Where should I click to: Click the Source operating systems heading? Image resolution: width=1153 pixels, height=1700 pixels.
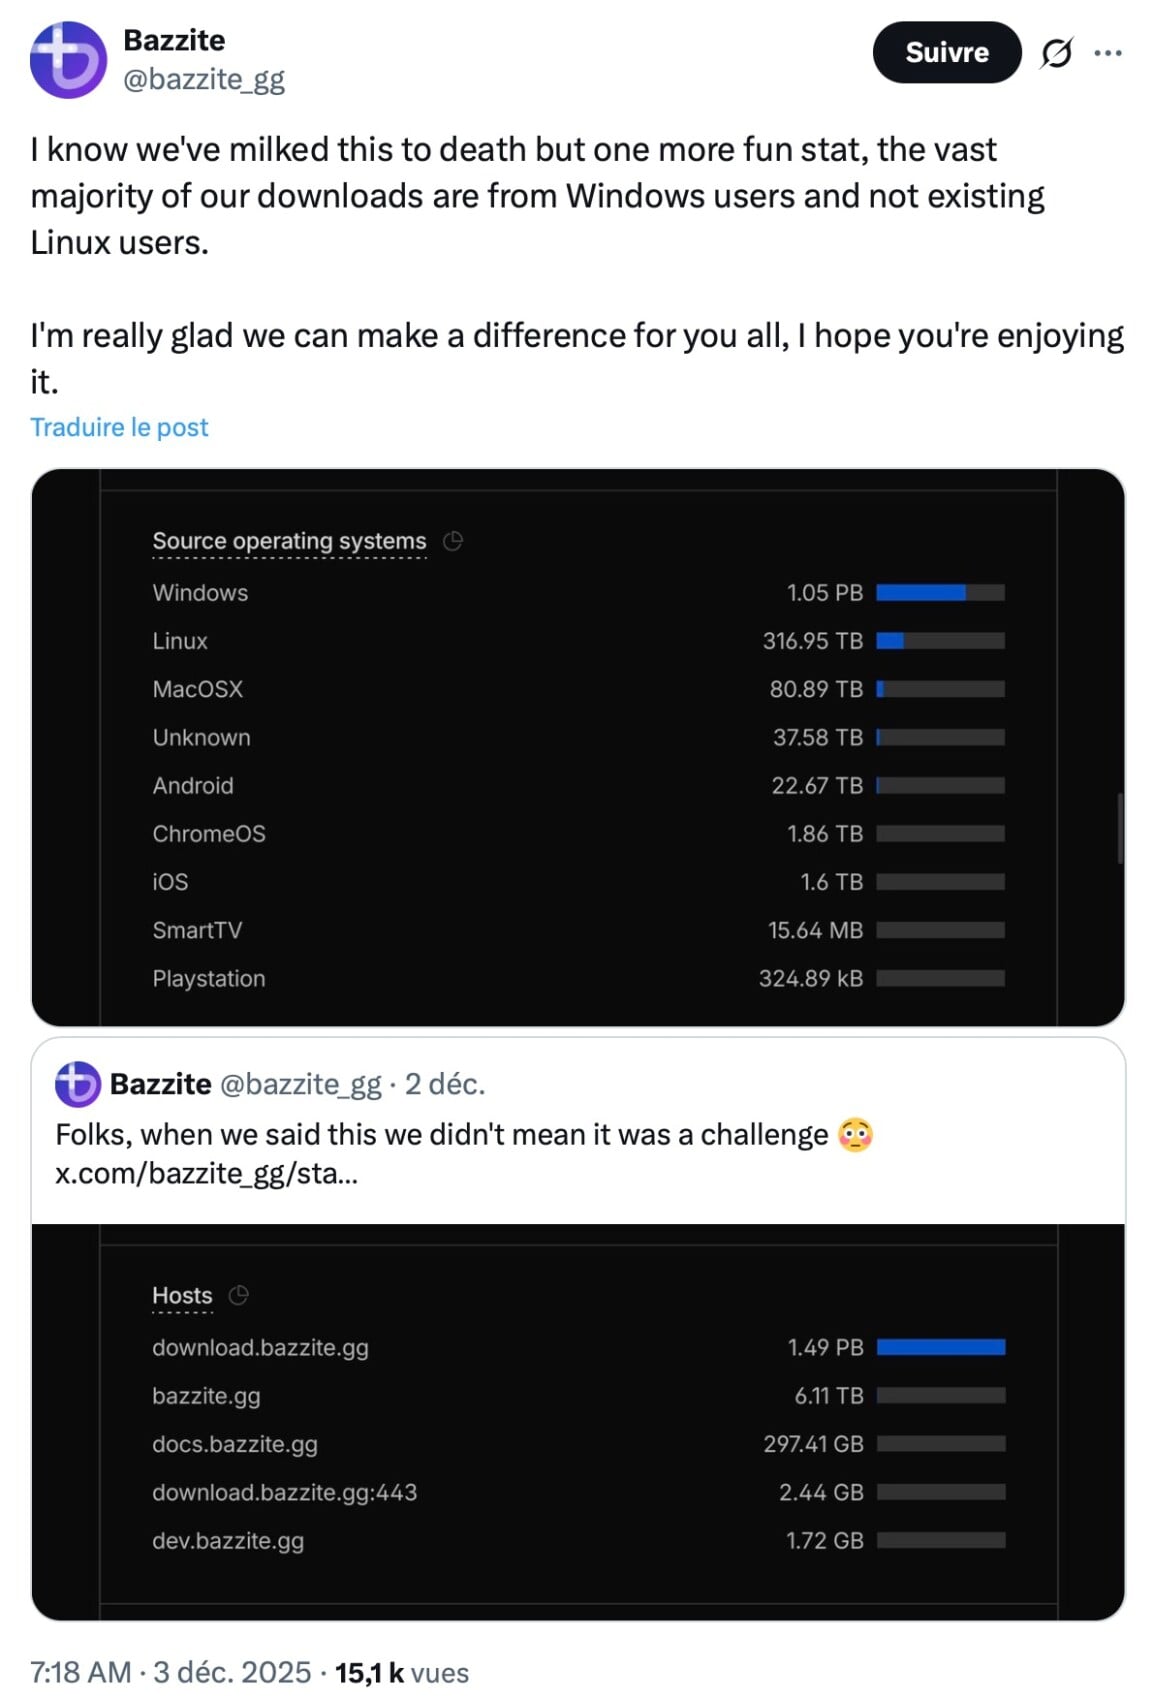coord(289,541)
